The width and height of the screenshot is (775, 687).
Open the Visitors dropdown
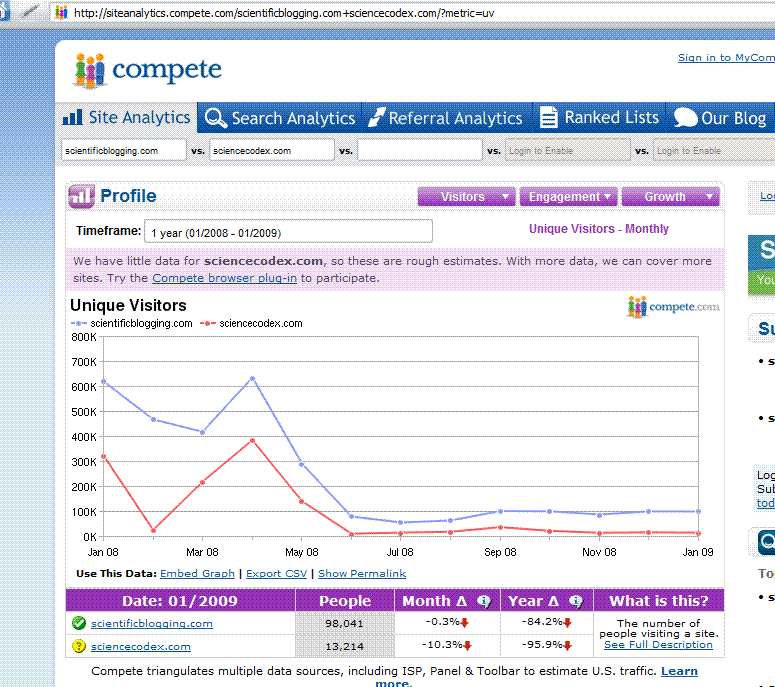point(466,197)
